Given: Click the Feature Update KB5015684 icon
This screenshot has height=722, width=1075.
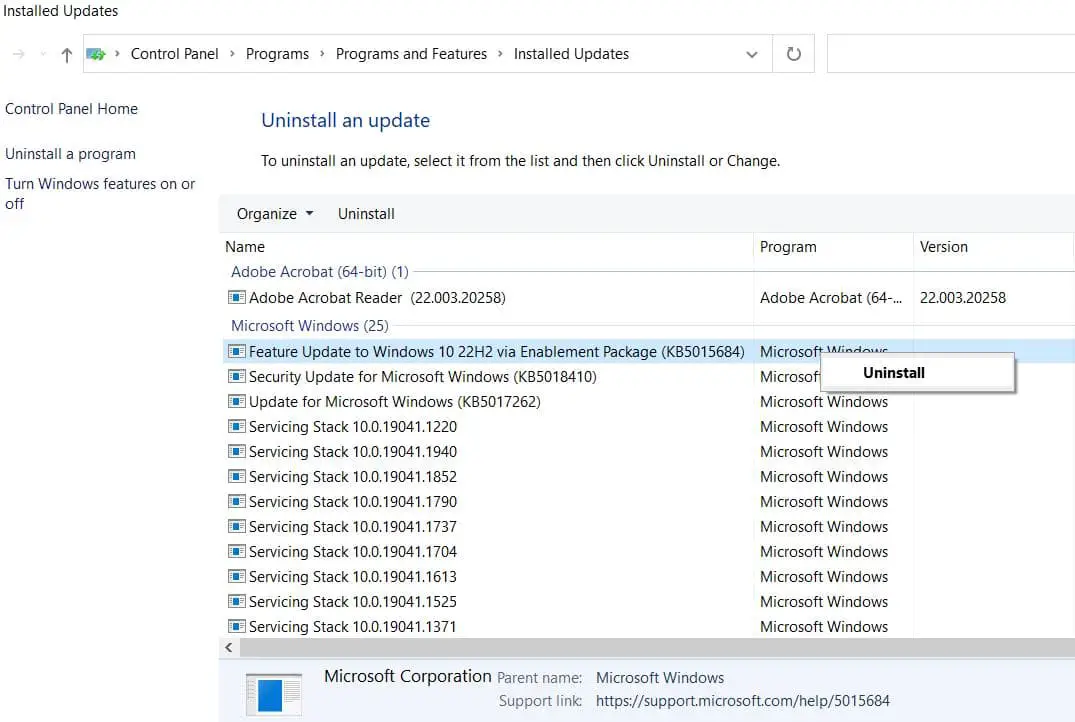Looking at the screenshot, I should coord(237,352).
